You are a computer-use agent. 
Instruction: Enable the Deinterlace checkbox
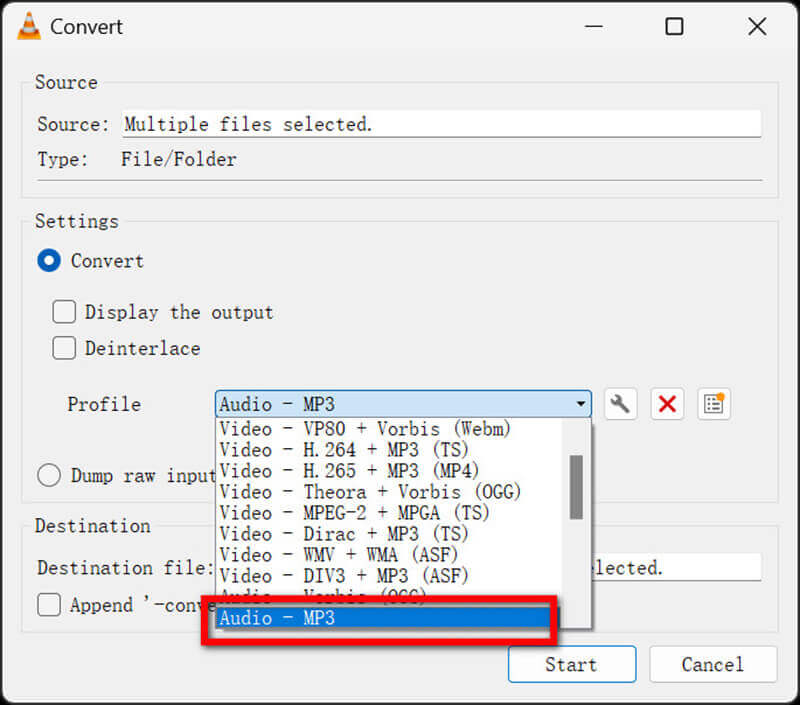tap(64, 348)
